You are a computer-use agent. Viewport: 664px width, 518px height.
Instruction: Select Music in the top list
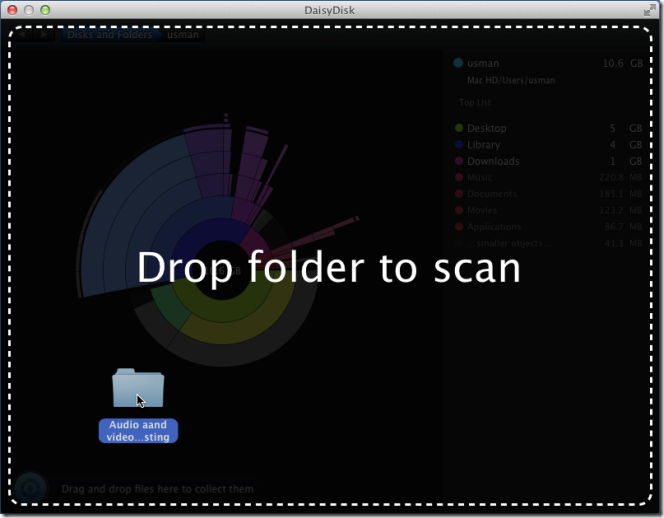click(x=548, y=177)
